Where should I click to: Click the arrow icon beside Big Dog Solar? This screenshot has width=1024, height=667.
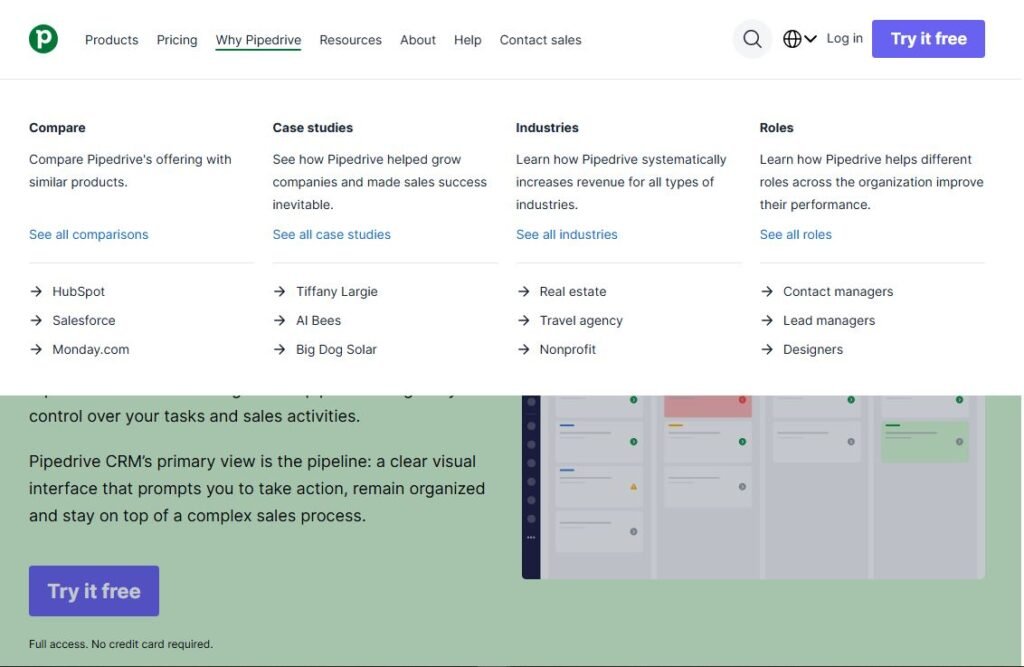point(279,349)
